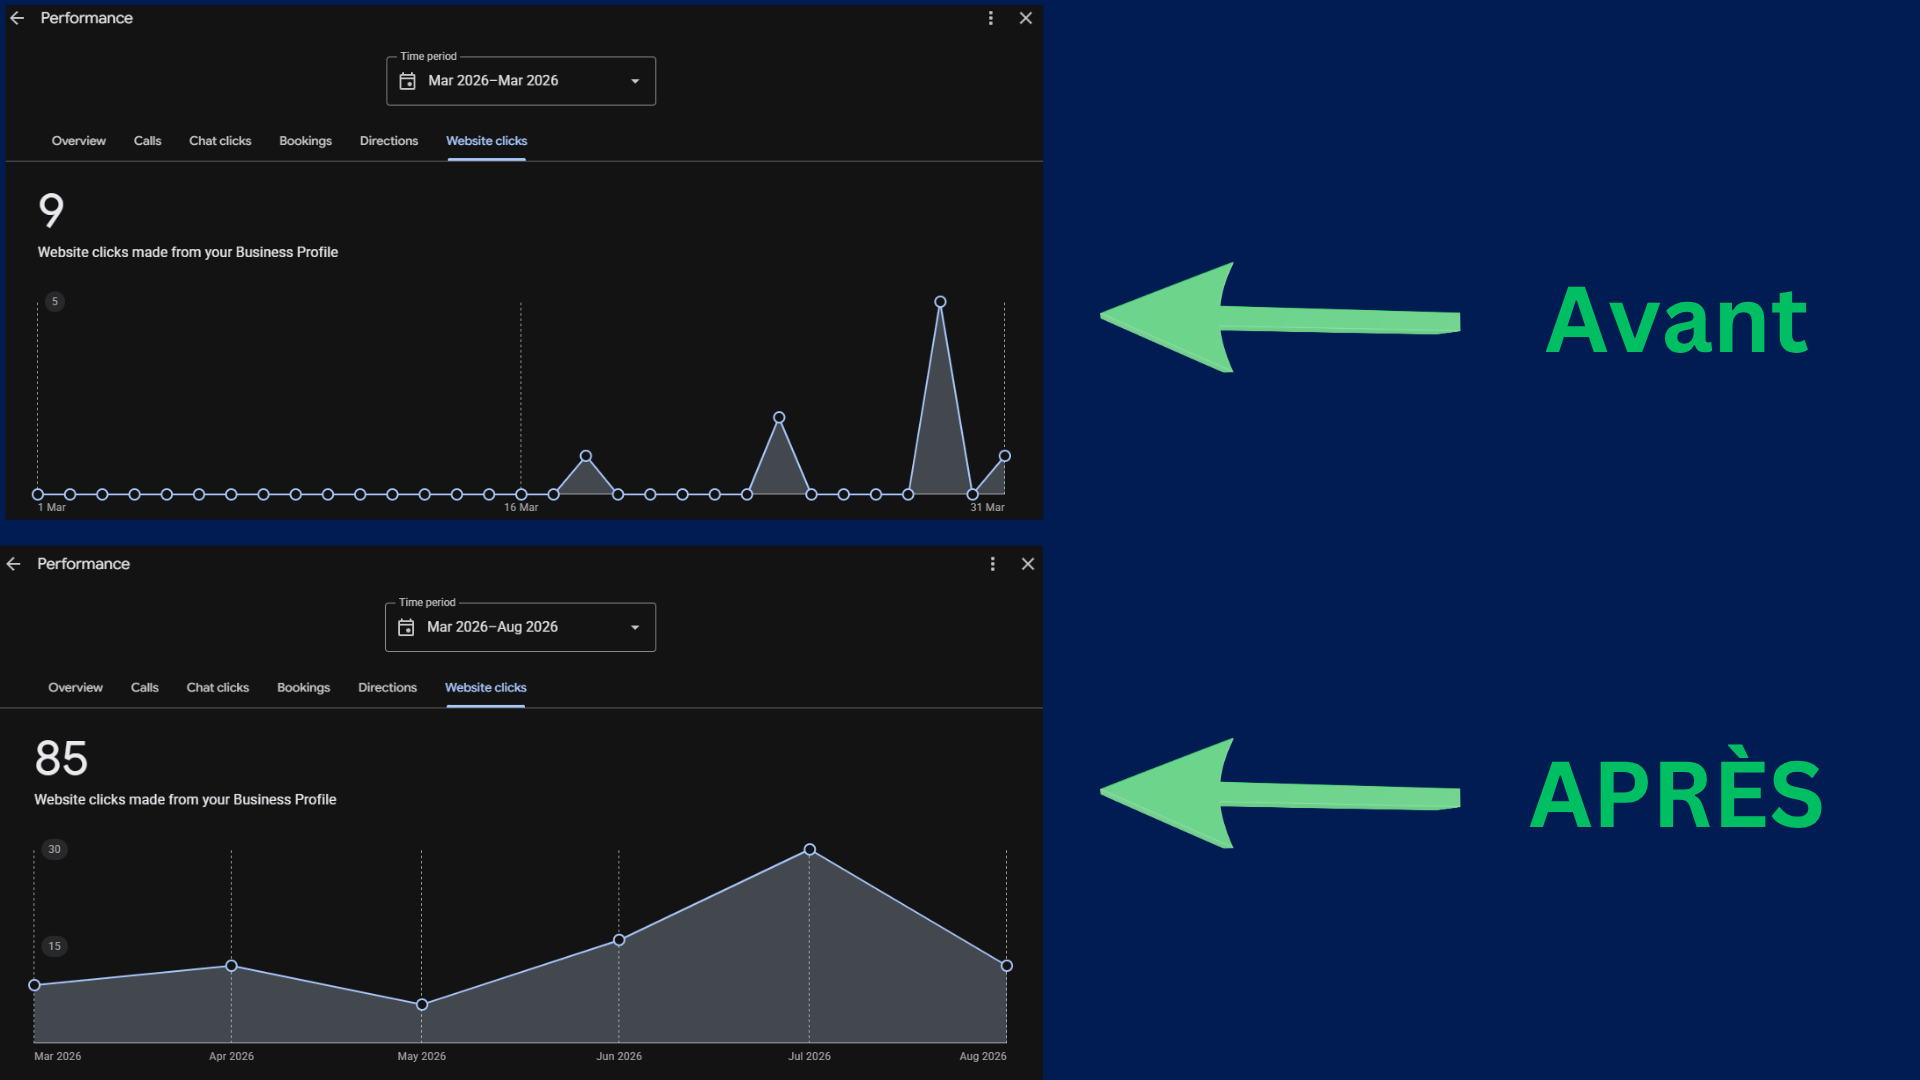
Task: Close the bottom Performance panel
Action: 1028,564
